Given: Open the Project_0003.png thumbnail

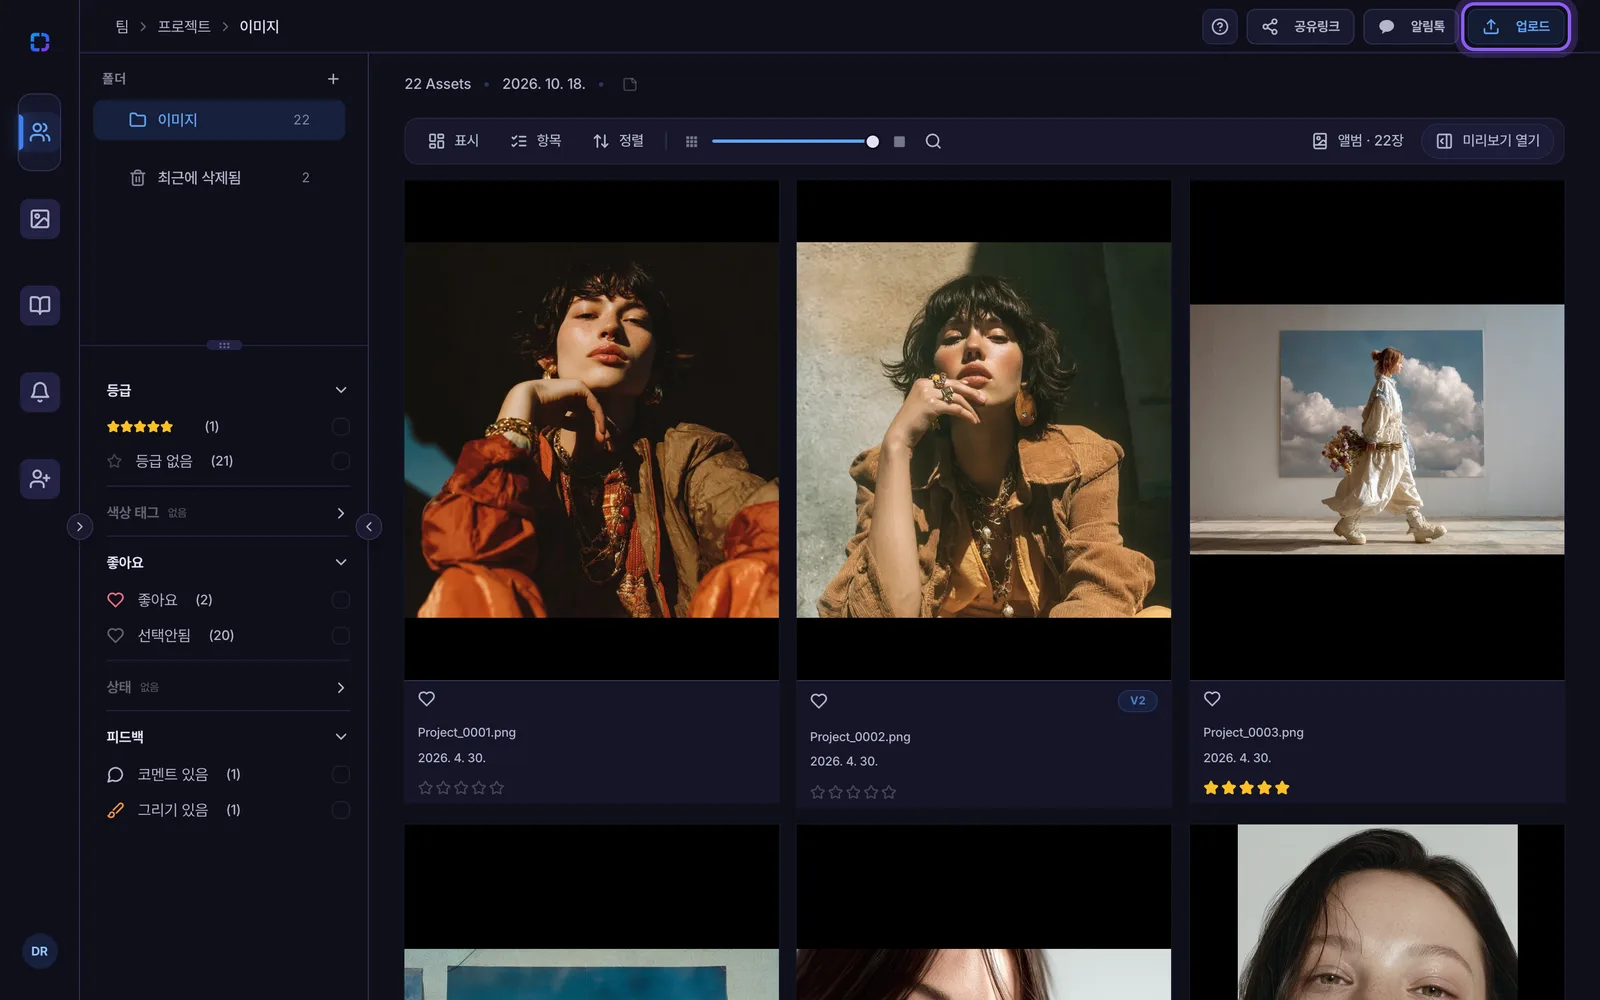Looking at the screenshot, I should [1377, 430].
